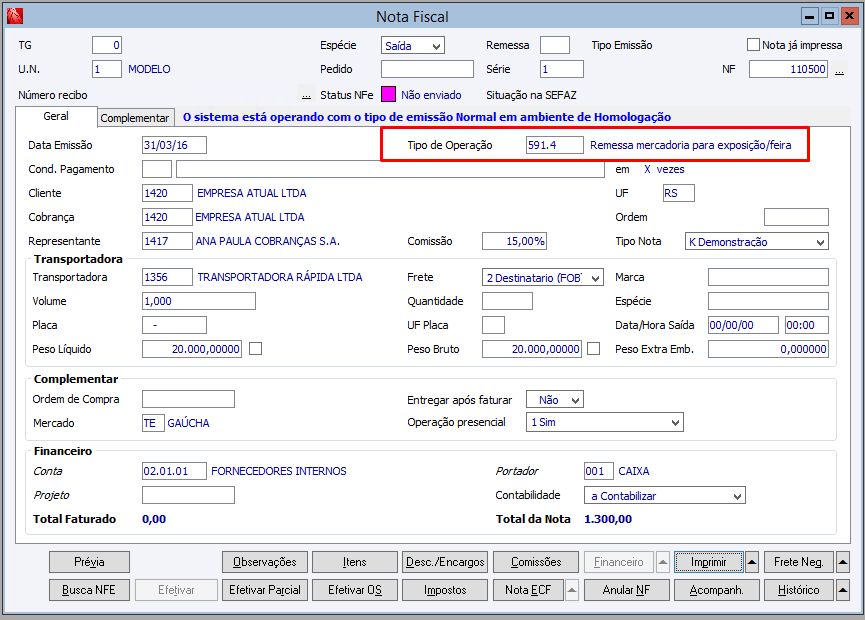Switch to the Complementar tab
Screen dimensions: 865x620
point(135,118)
